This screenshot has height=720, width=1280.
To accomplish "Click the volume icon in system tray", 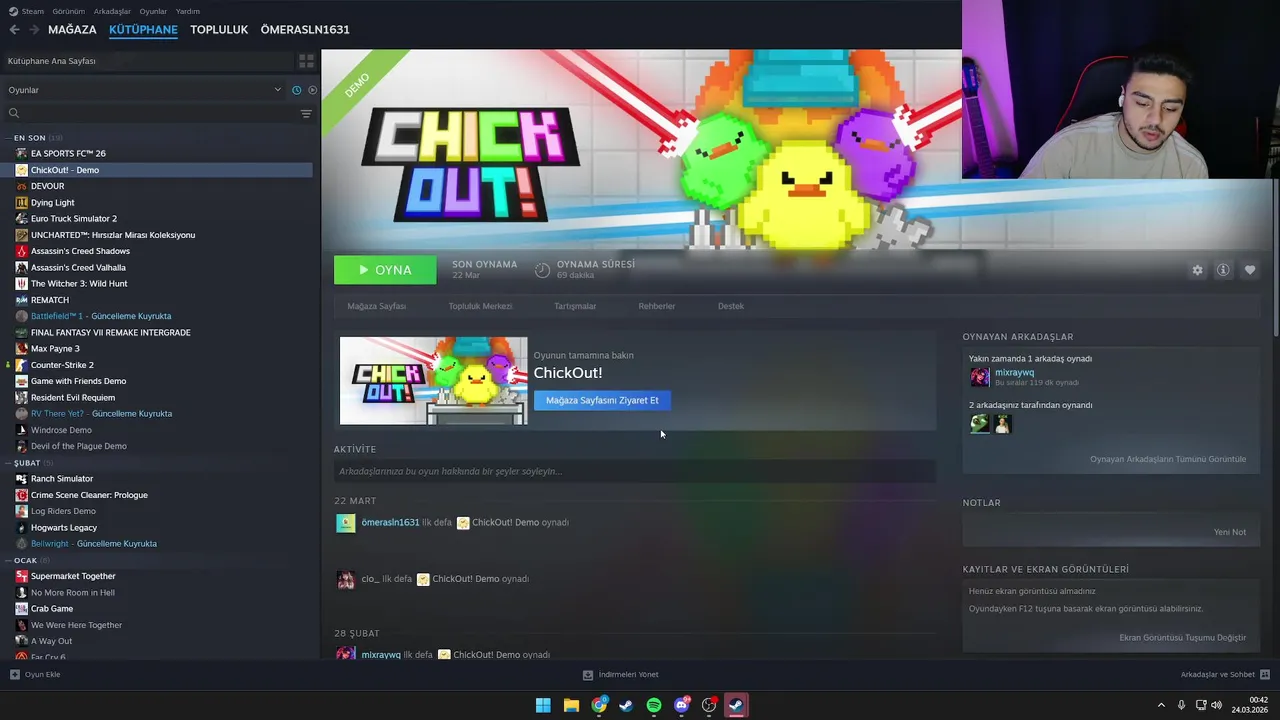I will pyautogui.click(x=1216, y=705).
